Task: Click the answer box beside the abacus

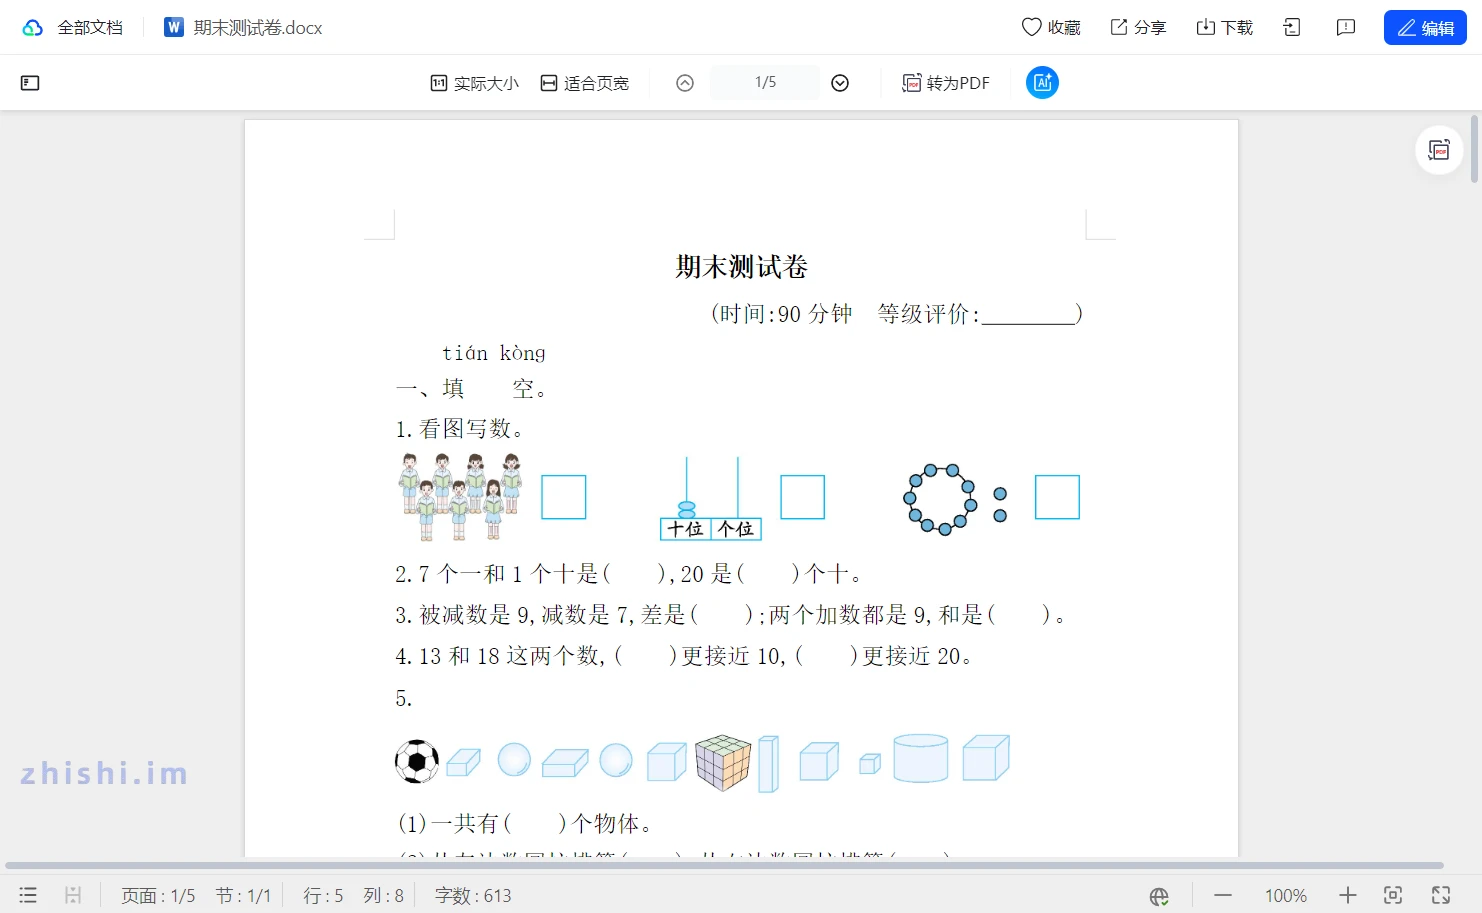Action: tap(802, 497)
